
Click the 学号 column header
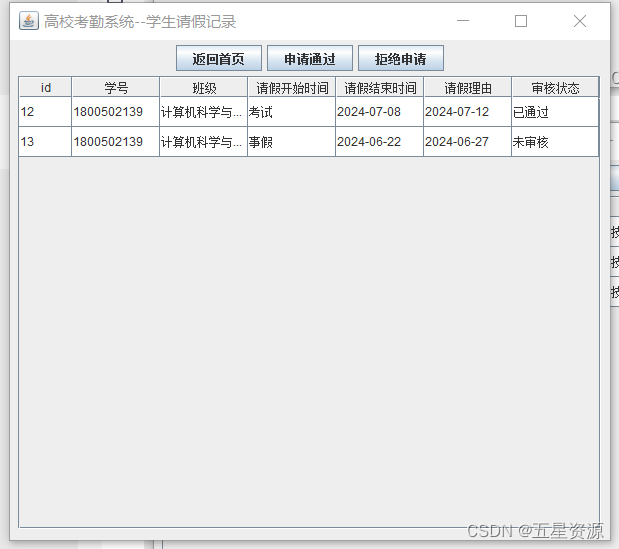(x=116, y=87)
